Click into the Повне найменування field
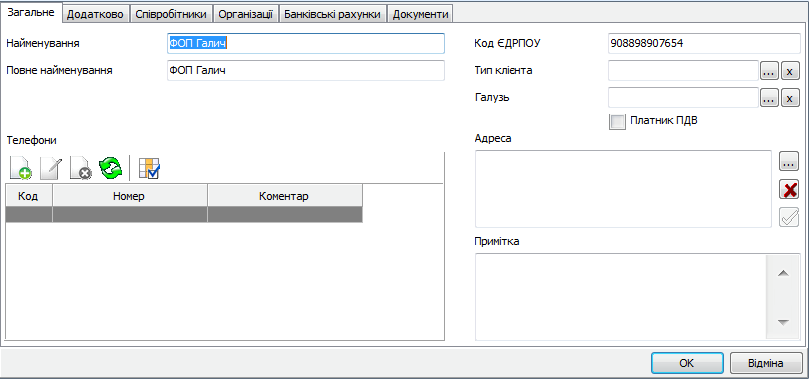 pyautogui.click(x=305, y=71)
